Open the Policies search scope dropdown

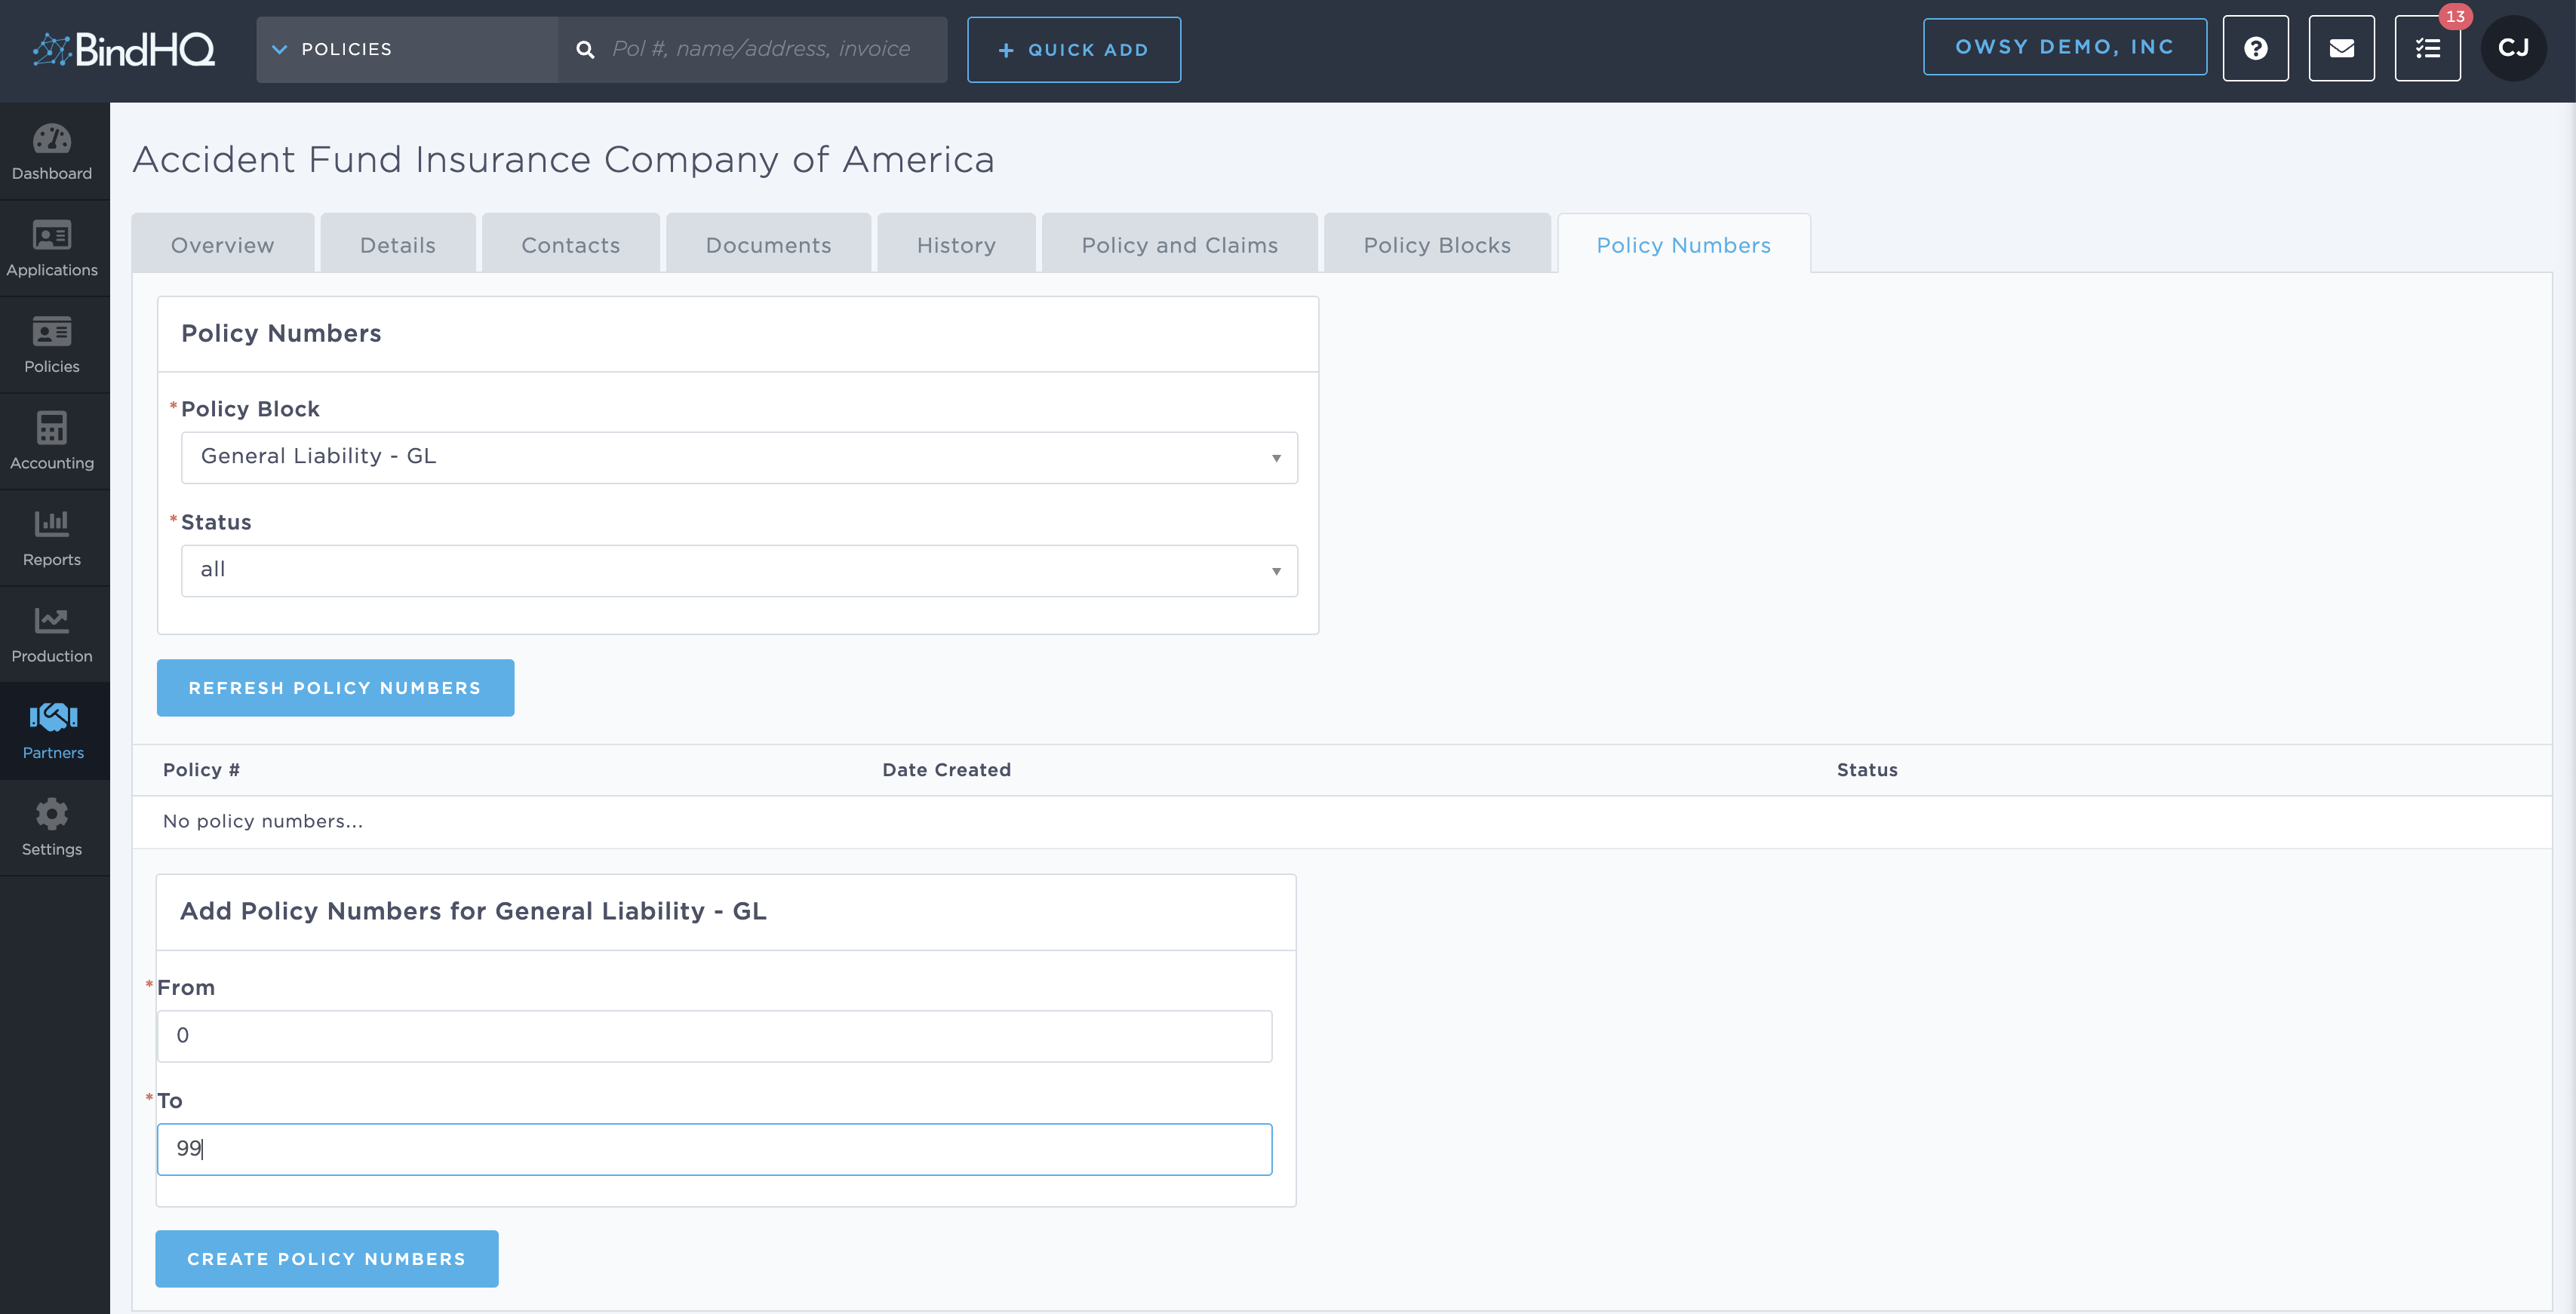406,49
